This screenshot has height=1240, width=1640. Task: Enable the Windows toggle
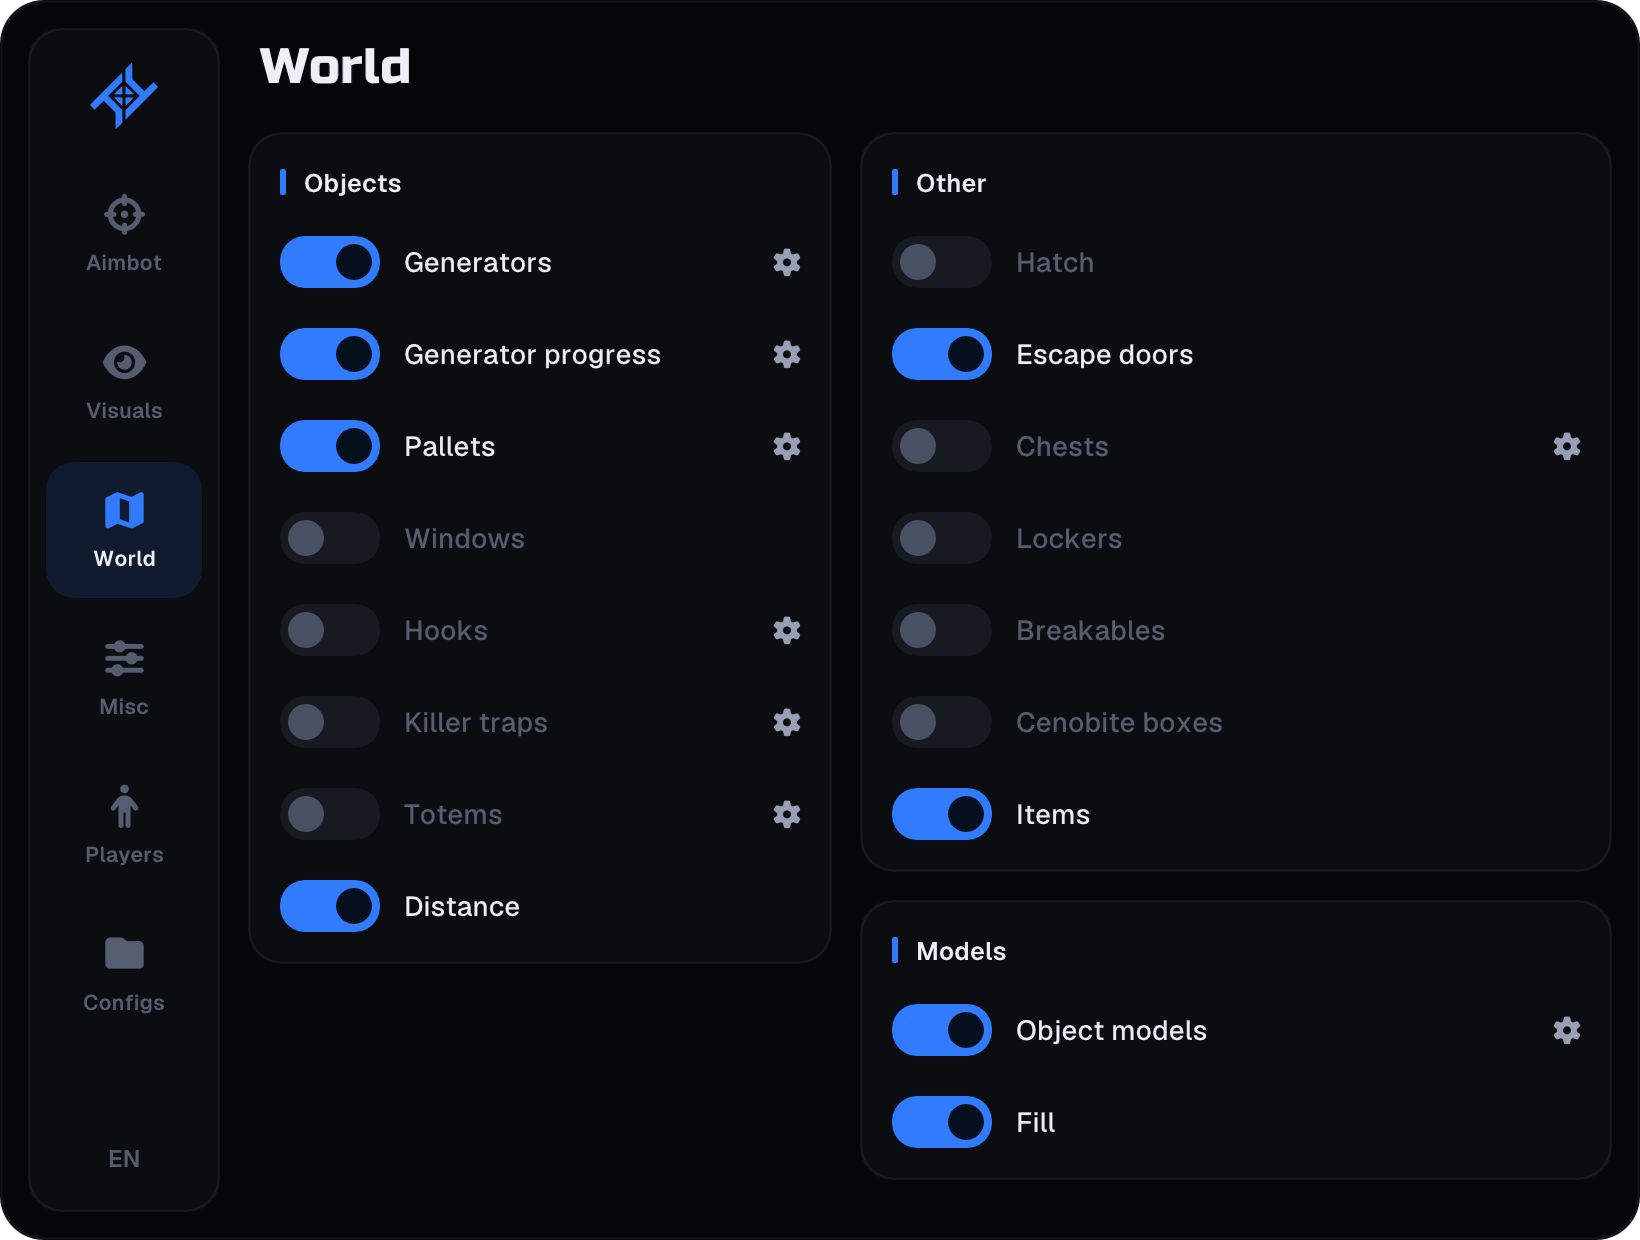click(x=330, y=538)
